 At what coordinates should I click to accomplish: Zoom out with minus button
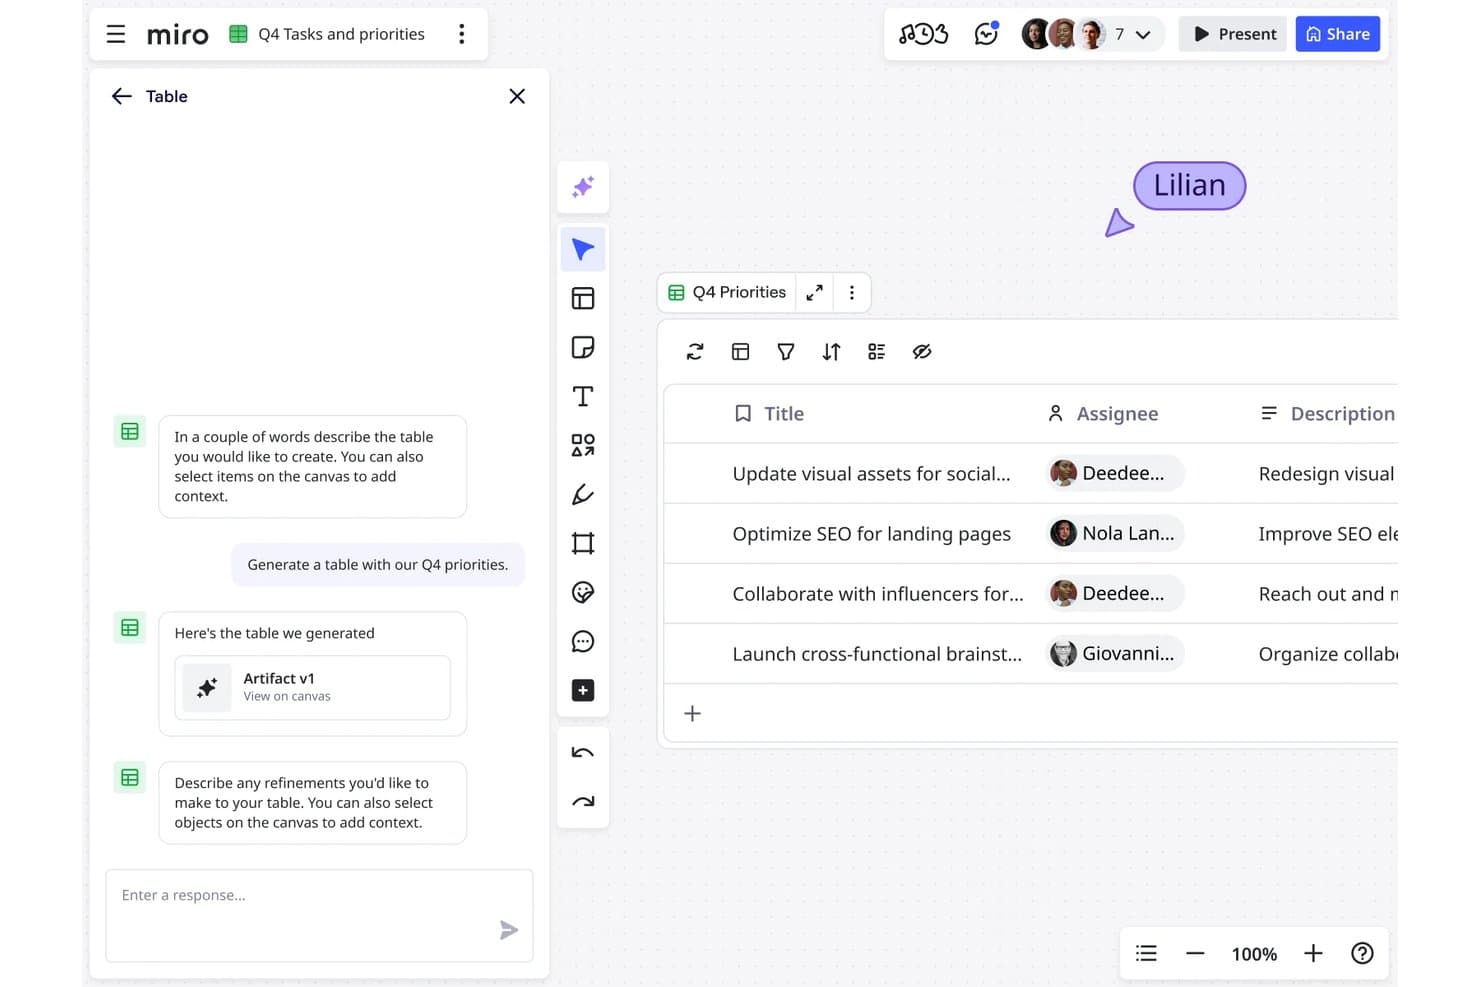point(1195,953)
